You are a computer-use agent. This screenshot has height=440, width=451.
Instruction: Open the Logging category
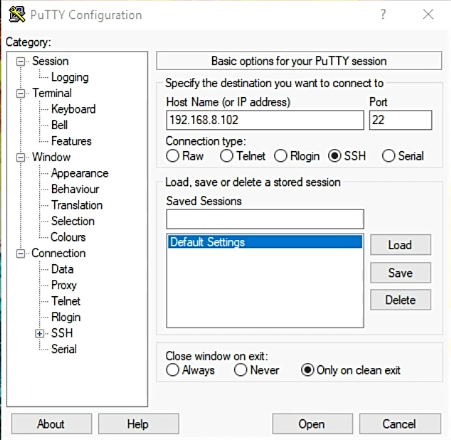(70, 77)
